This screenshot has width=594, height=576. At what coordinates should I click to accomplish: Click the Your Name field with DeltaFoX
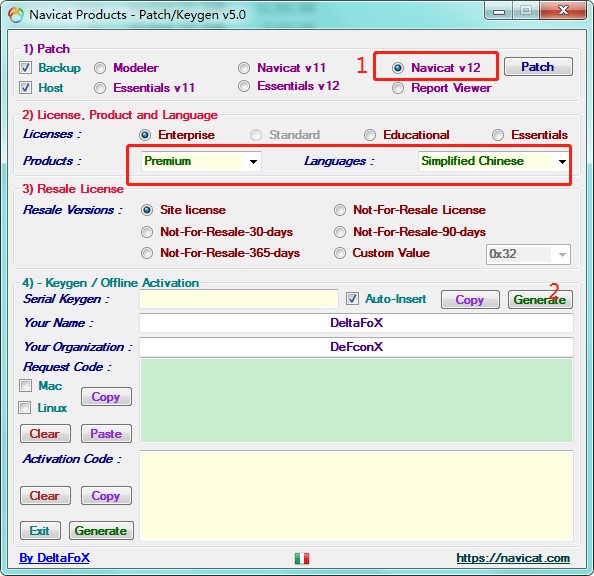pyautogui.click(x=356, y=323)
